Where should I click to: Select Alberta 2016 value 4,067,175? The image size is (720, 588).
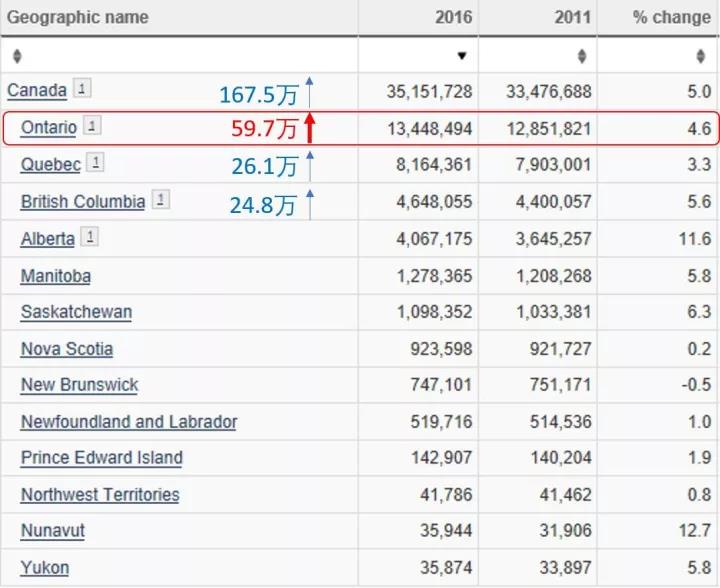434,239
